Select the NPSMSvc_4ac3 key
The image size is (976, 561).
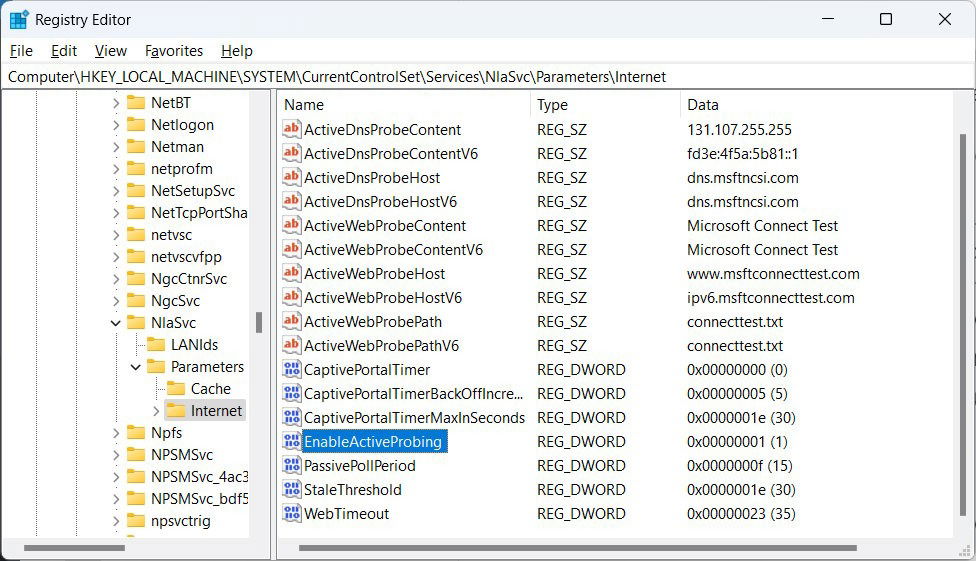(x=199, y=476)
